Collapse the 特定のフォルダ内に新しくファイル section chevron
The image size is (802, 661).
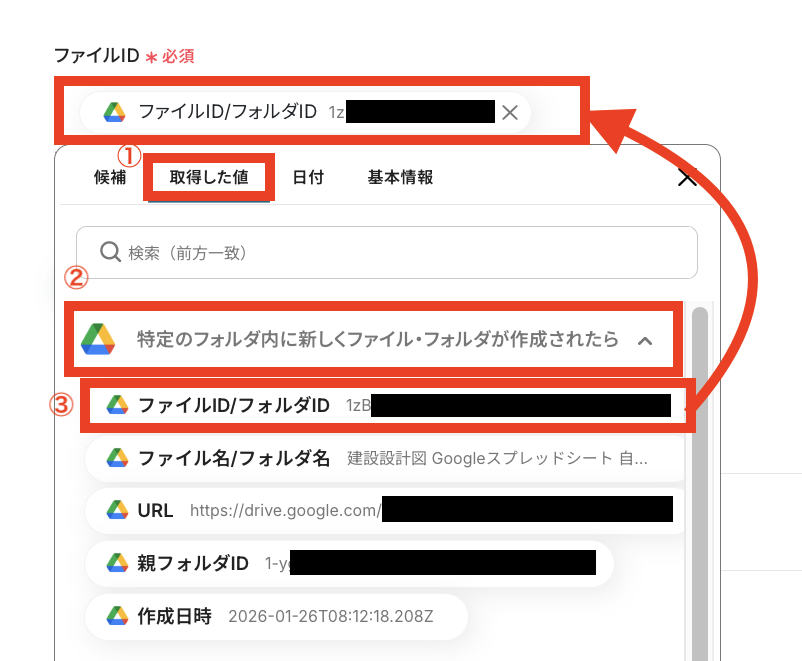point(645,340)
